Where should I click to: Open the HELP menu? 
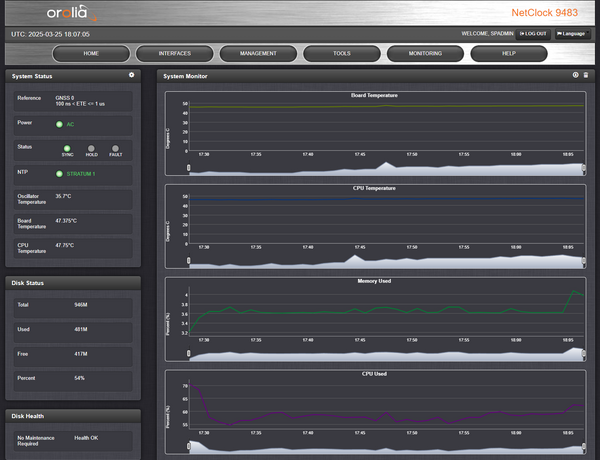click(x=509, y=54)
